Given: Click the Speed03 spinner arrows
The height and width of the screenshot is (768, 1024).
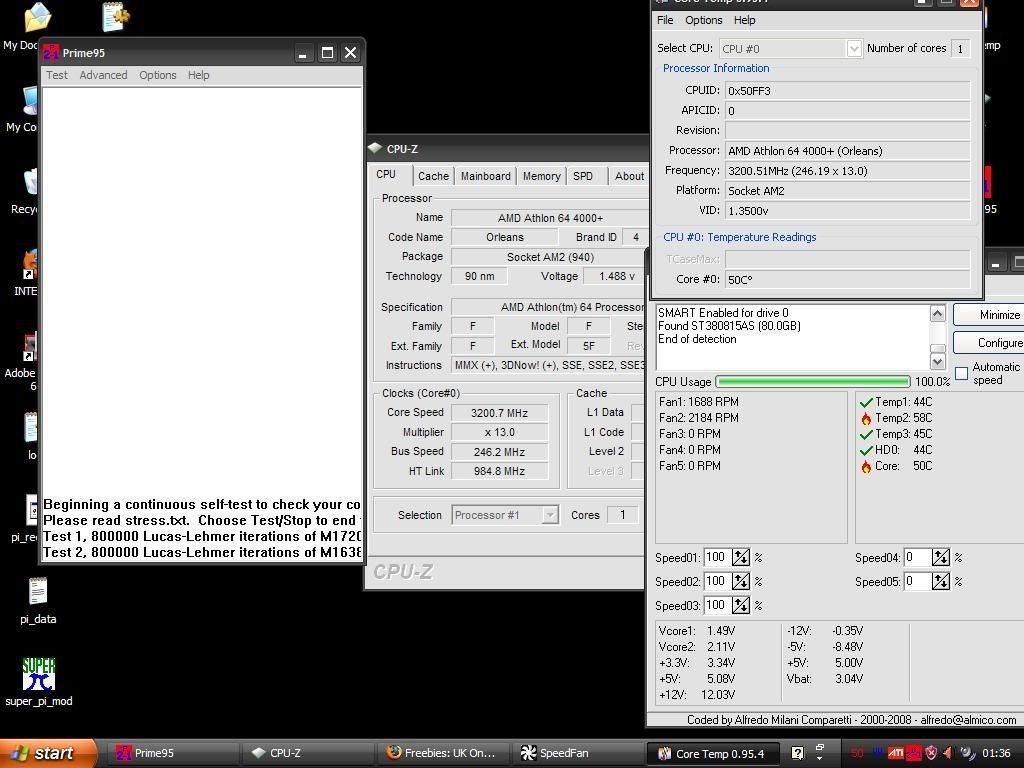Looking at the screenshot, I should point(741,605).
